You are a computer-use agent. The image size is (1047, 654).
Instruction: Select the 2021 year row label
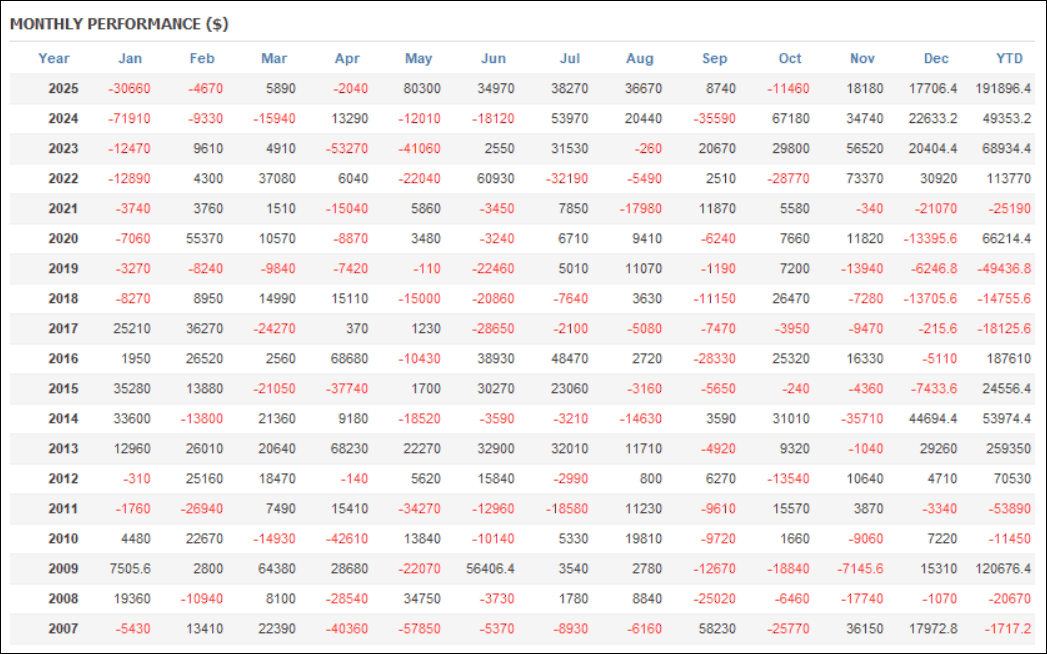click(63, 208)
